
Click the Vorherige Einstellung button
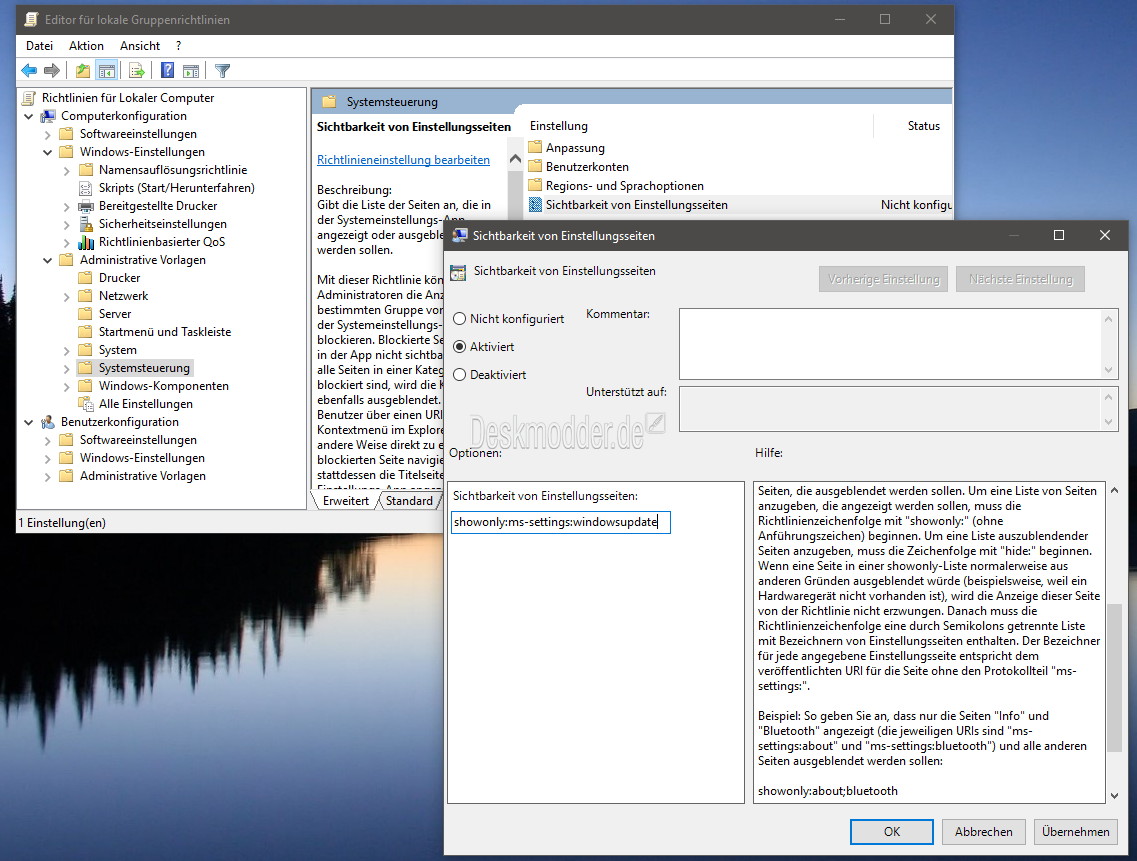click(883, 279)
